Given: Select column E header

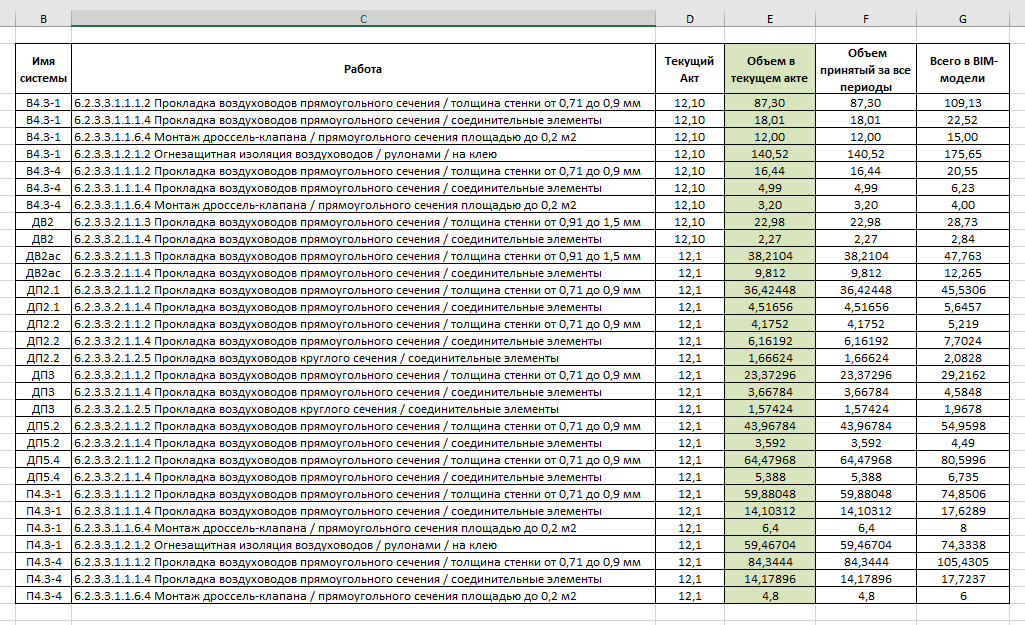Looking at the screenshot, I should (x=770, y=19).
